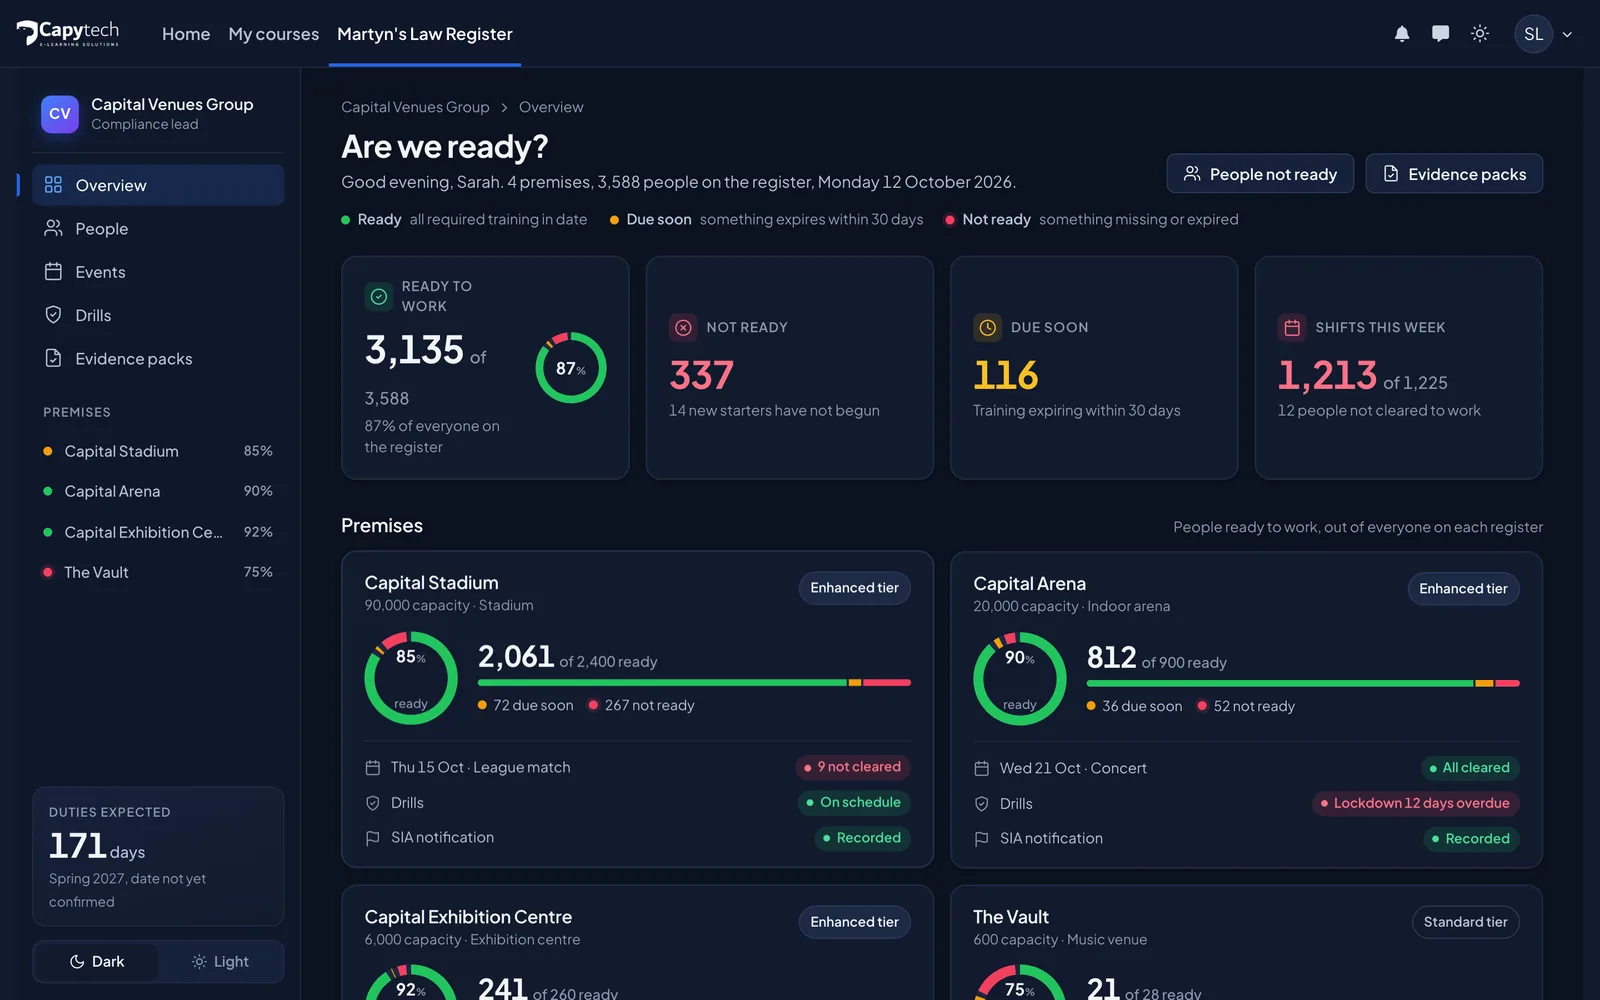Click the SL user avatar
The image size is (1600, 1000).
[1534, 34]
